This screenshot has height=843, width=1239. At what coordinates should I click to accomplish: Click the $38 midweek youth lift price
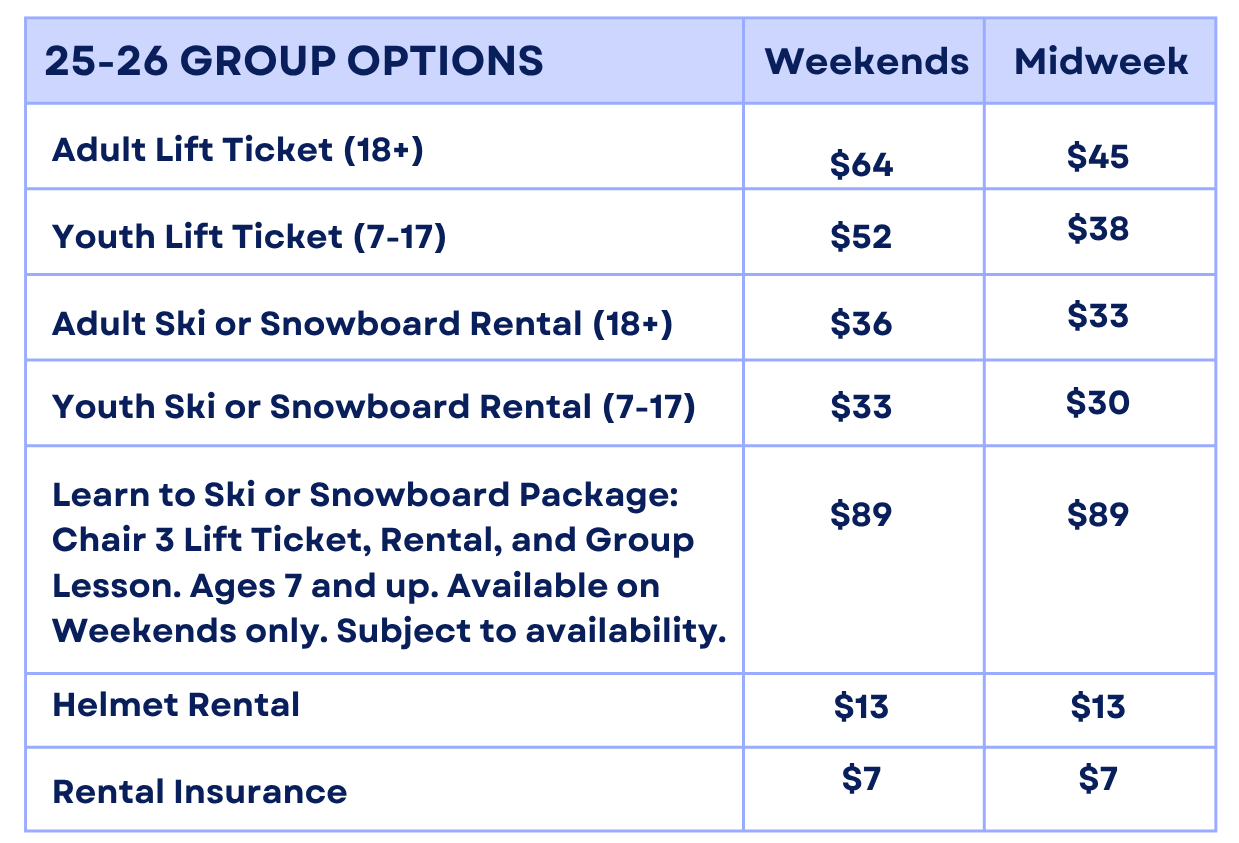coord(1098,229)
